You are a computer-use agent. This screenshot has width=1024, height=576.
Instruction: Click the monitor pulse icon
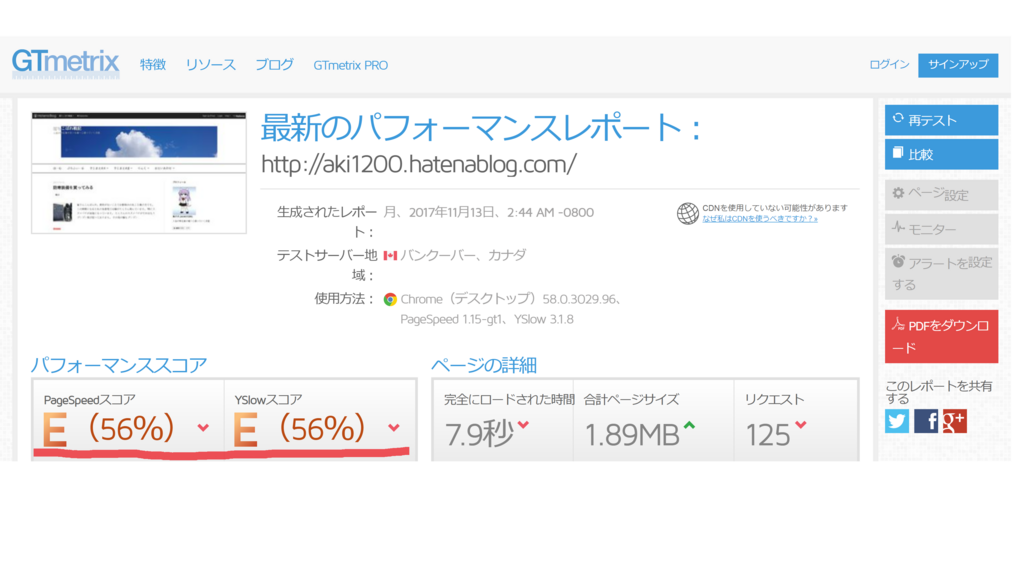899,227
